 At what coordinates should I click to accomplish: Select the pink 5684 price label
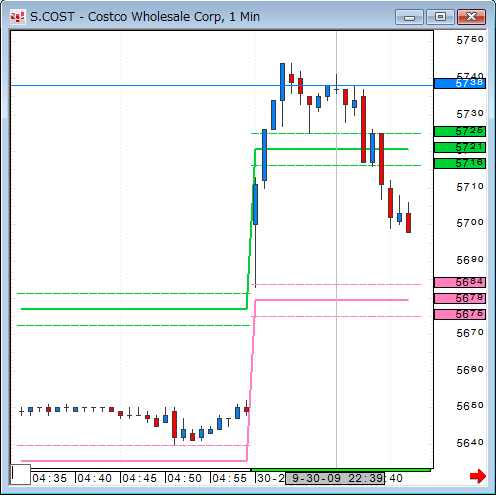460,282
